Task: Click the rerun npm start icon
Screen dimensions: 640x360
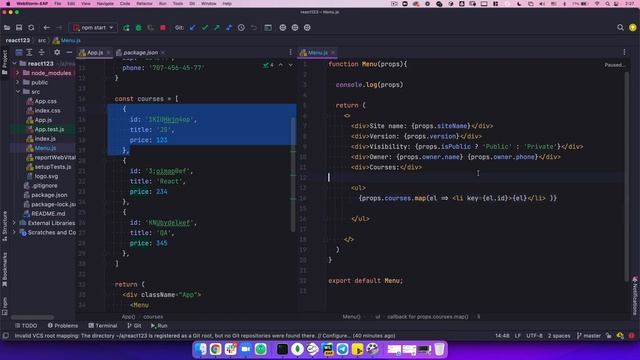Action: click(126, 28)
